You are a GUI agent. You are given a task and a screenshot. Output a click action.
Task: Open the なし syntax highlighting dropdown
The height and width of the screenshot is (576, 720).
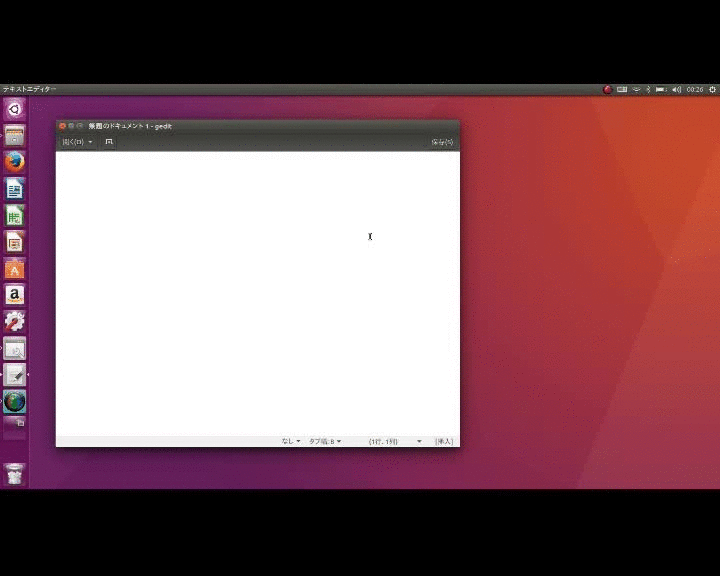coord(291,441)
